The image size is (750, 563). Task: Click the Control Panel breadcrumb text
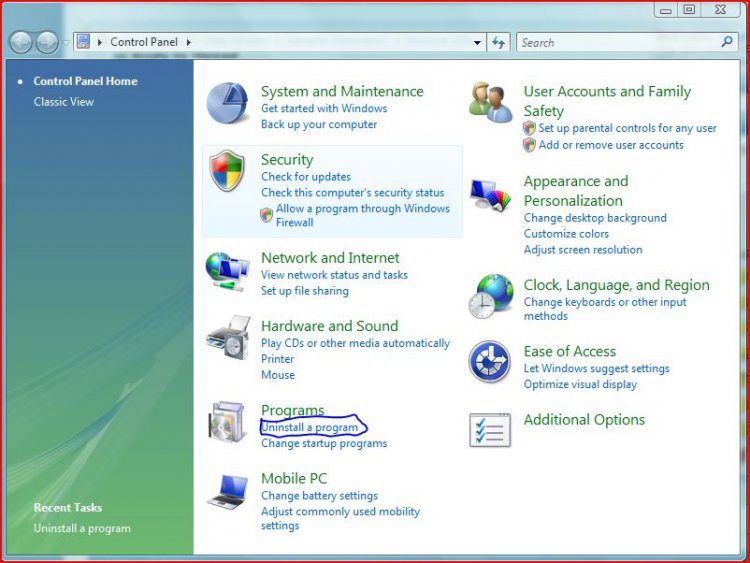pyautogui.click(x=144, y=42)
